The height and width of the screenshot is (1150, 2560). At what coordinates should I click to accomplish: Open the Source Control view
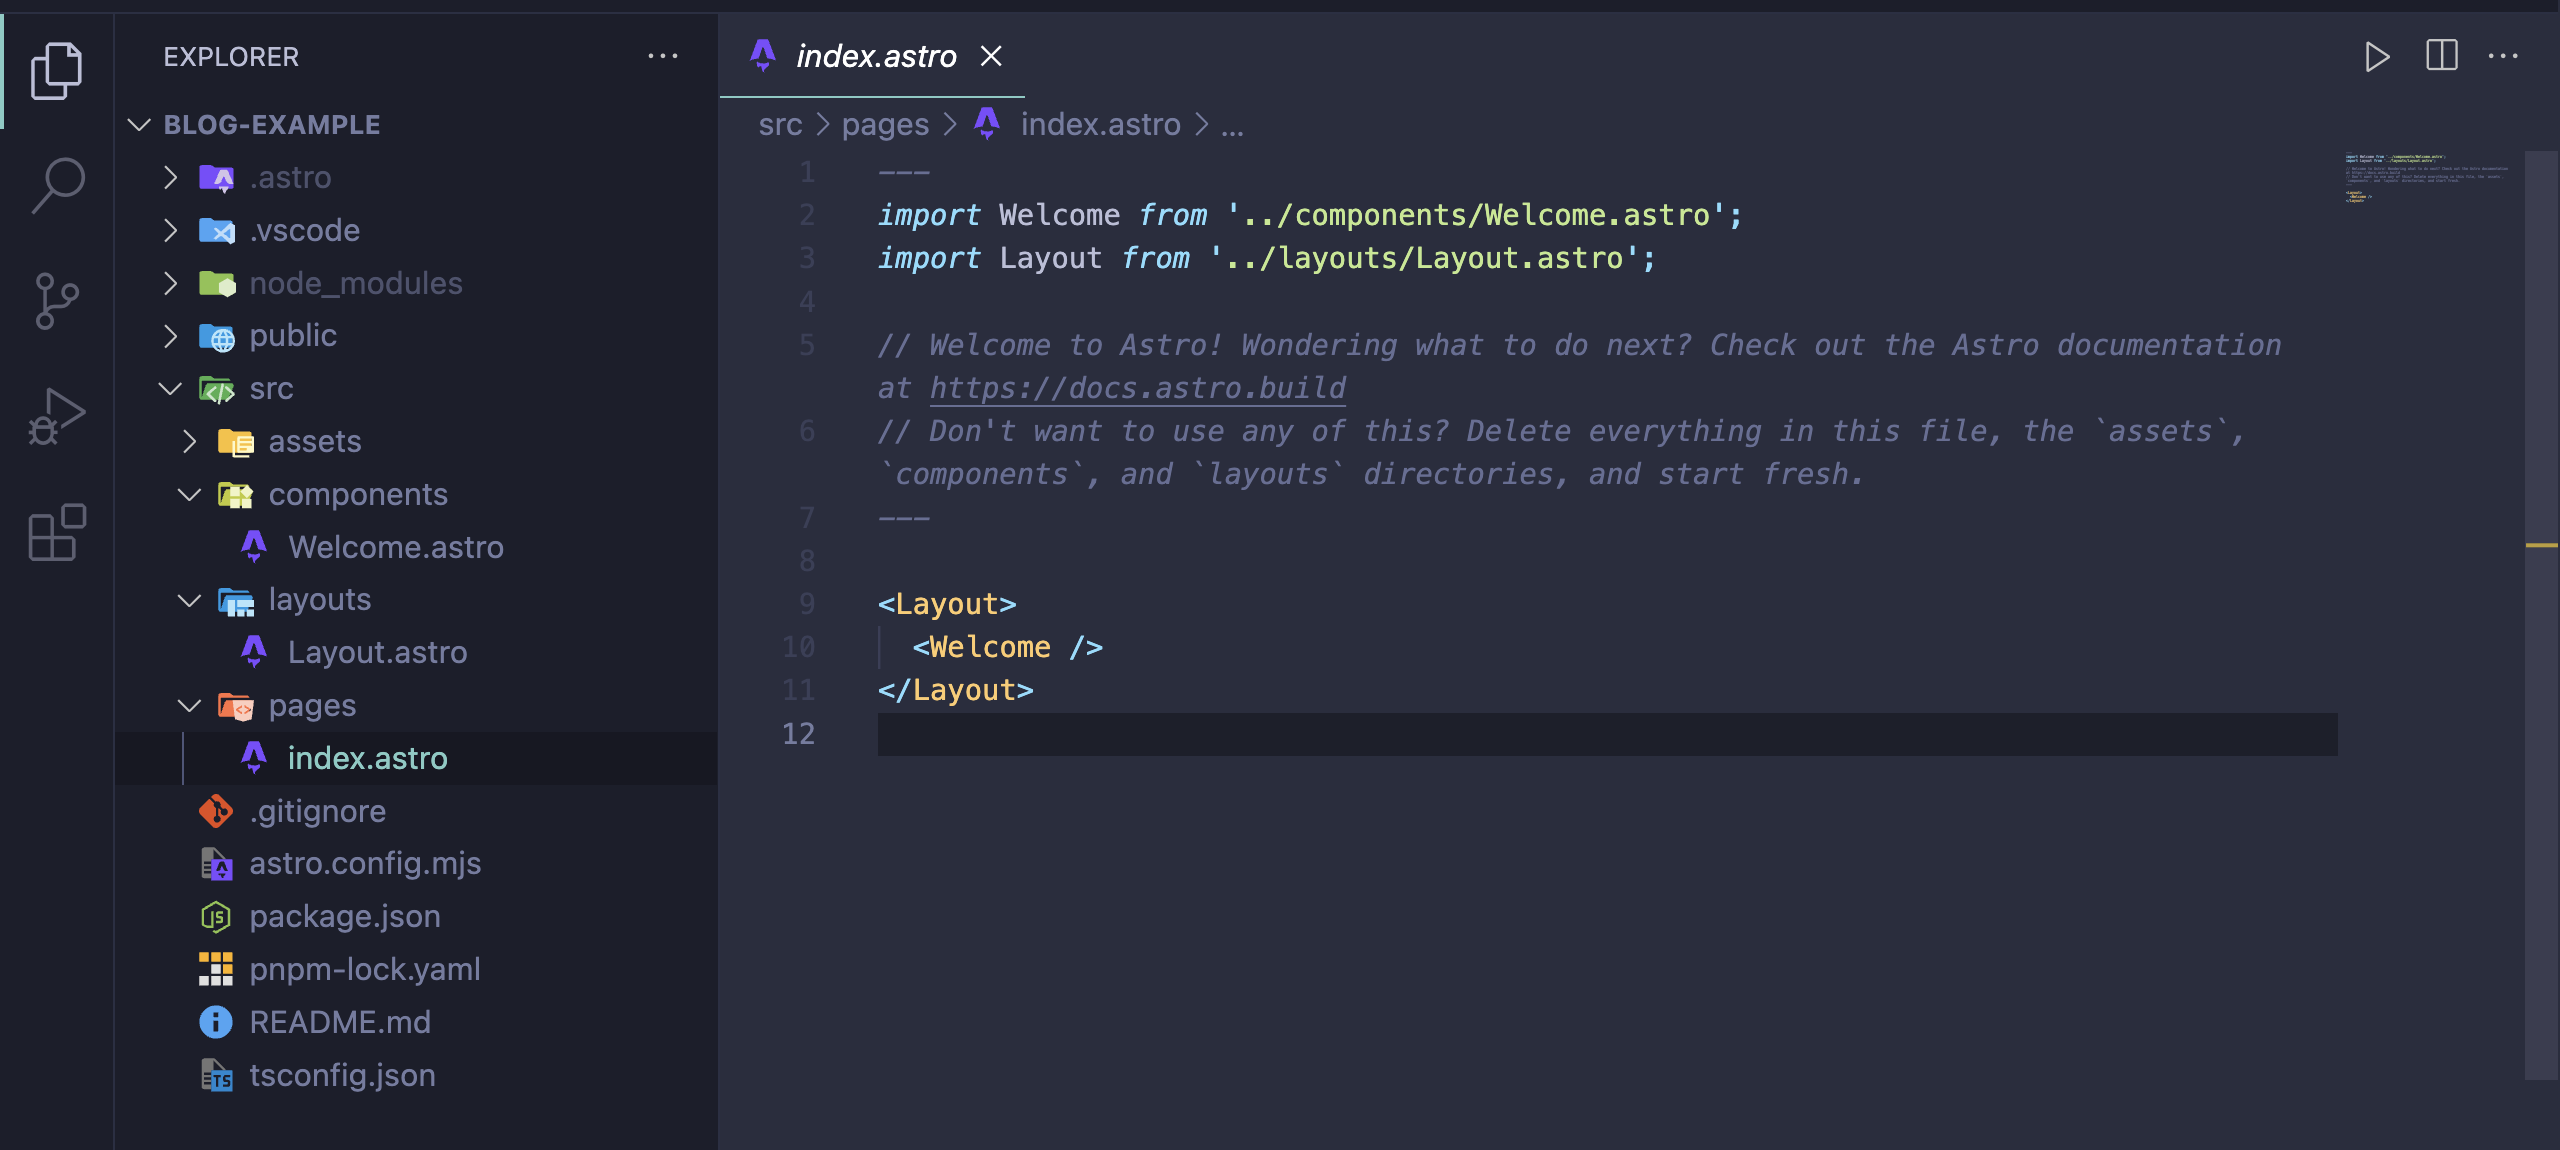point(57,300)
